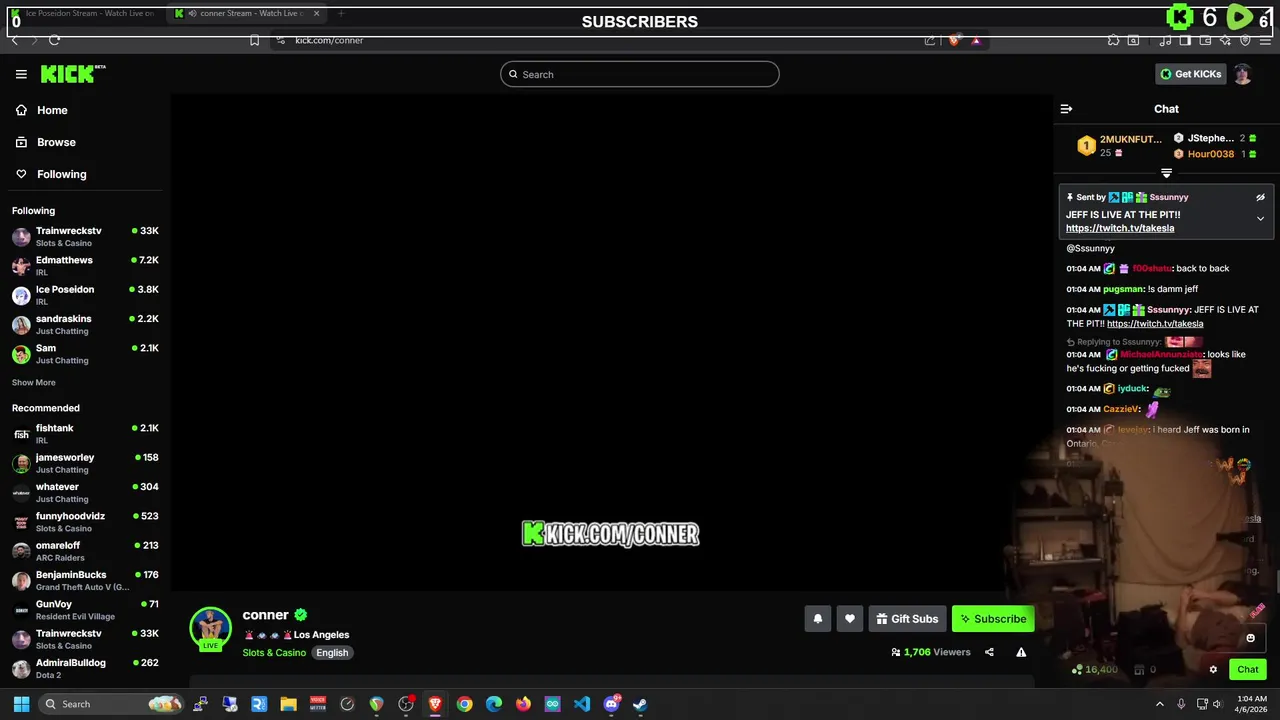Open AdmiralBulldog recommended channel
This screenshot has width=1280, height=720.
pyautogui.click(x=85, y=668)
